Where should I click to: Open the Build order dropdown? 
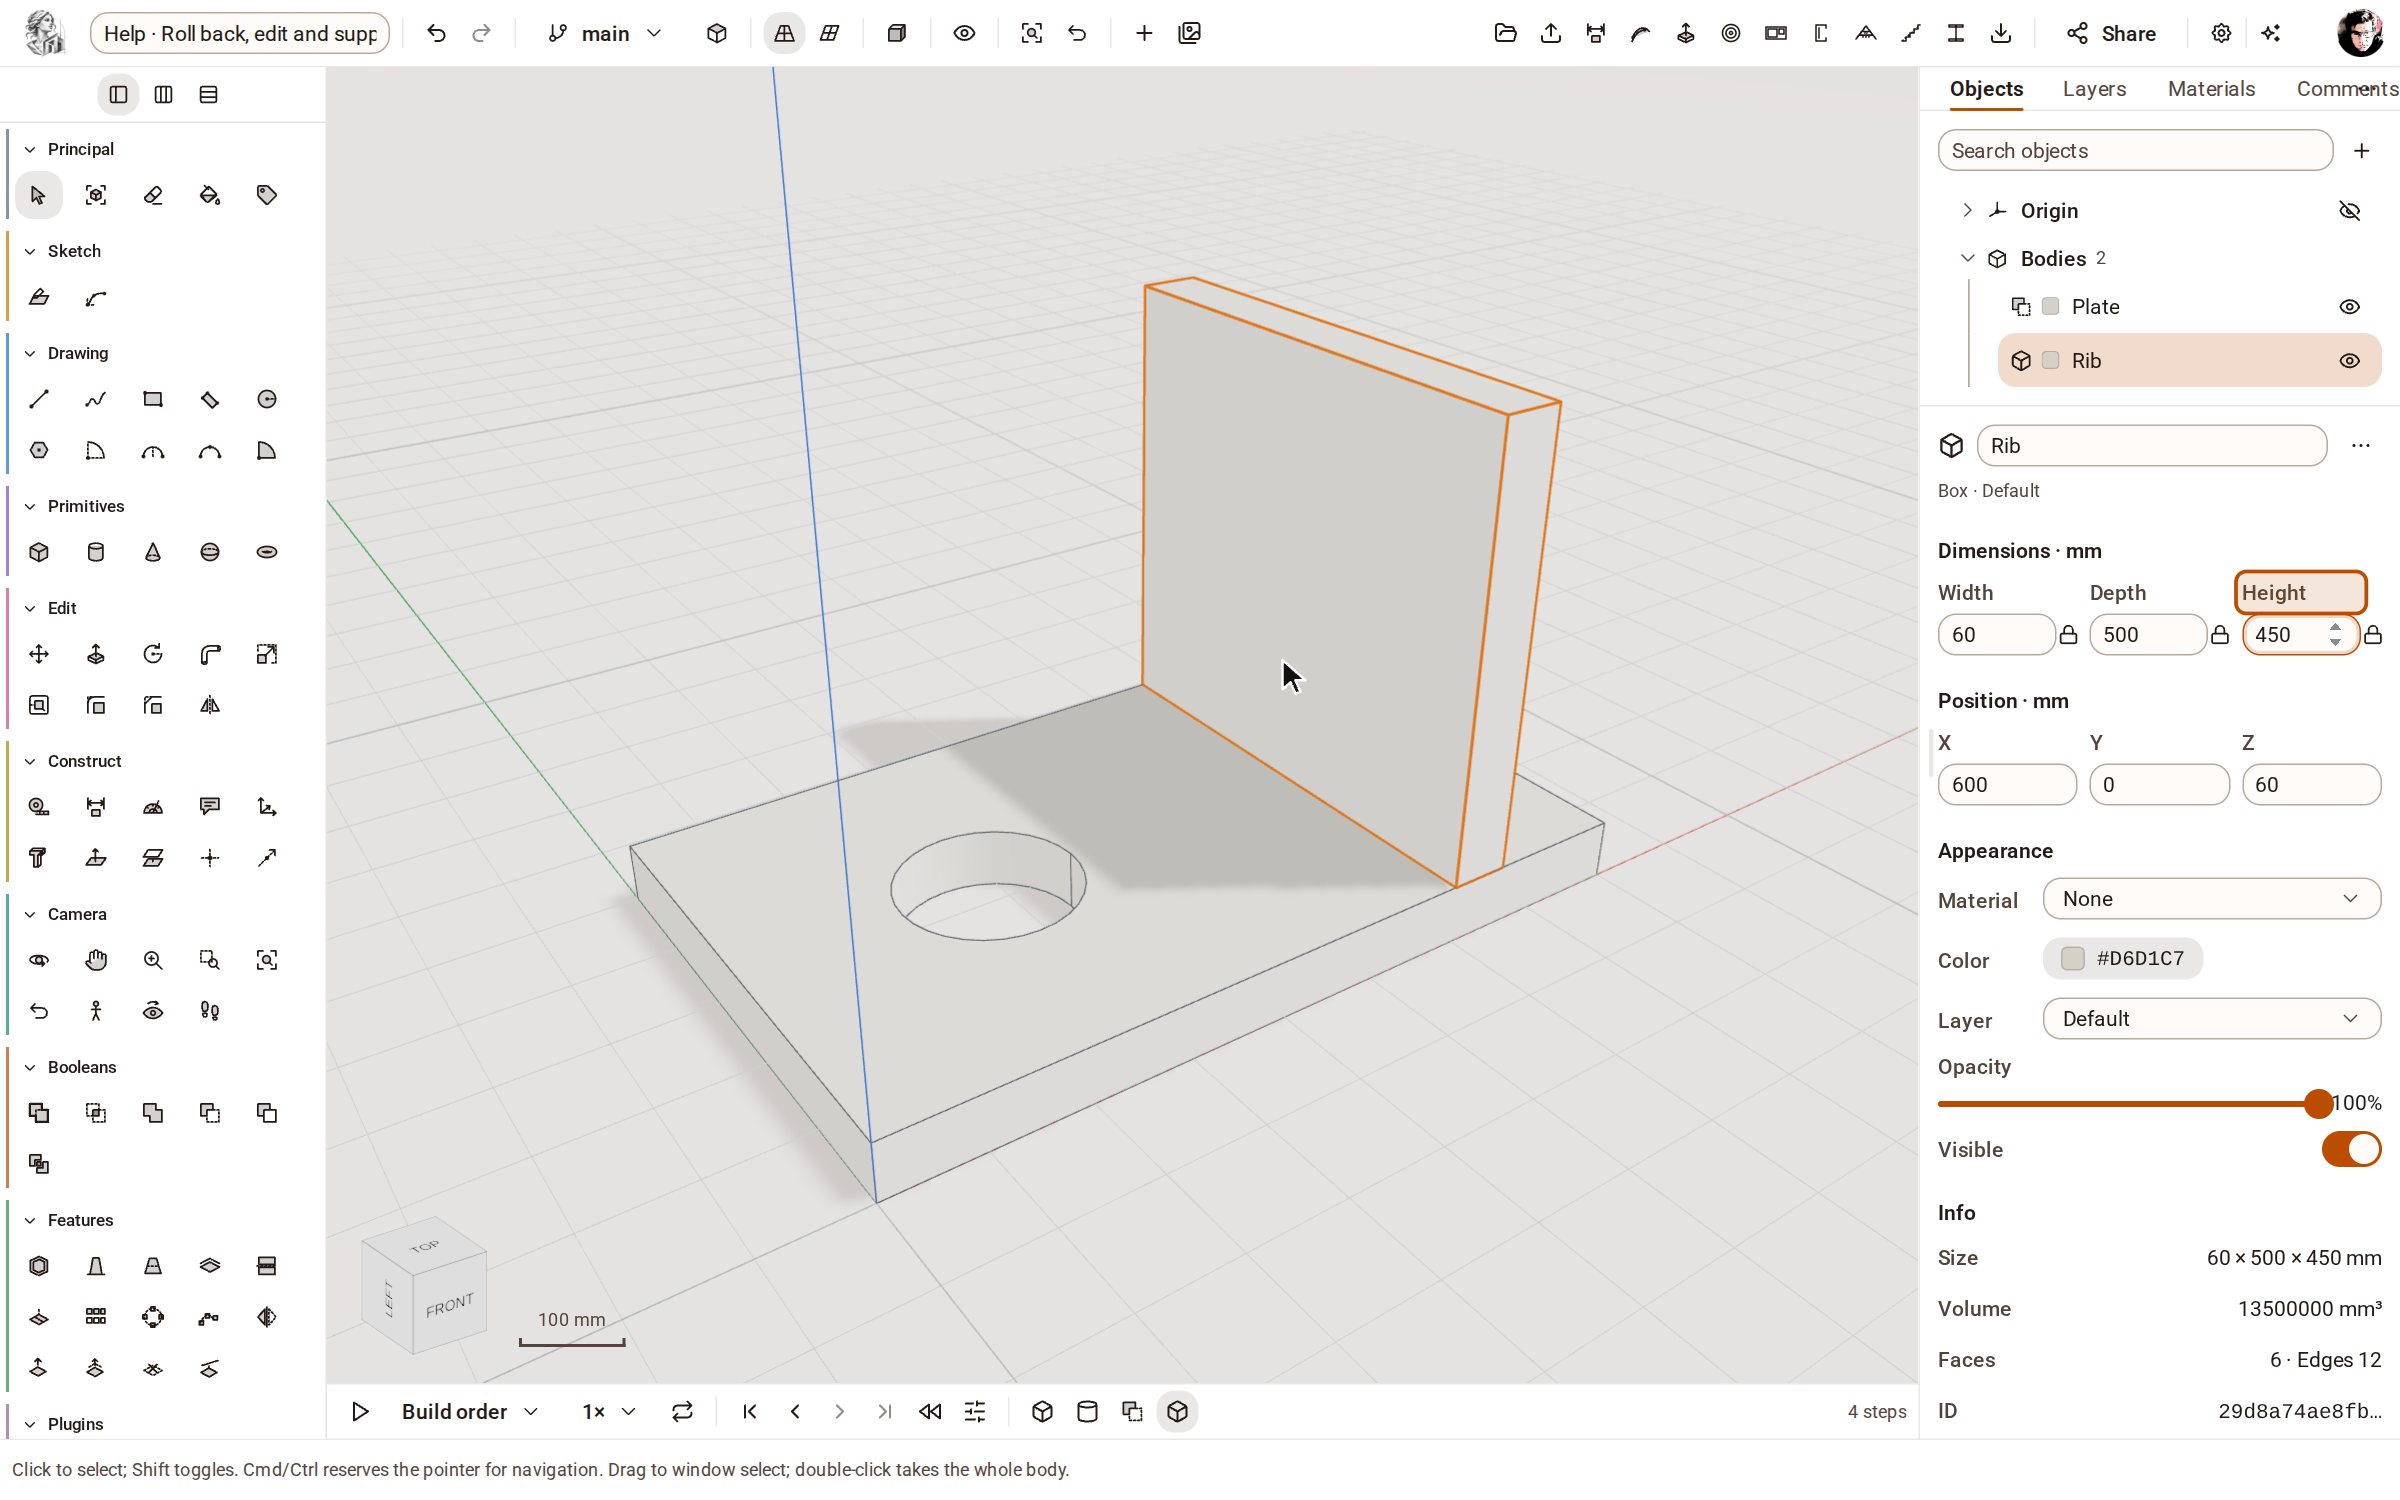coord(470,1411)
